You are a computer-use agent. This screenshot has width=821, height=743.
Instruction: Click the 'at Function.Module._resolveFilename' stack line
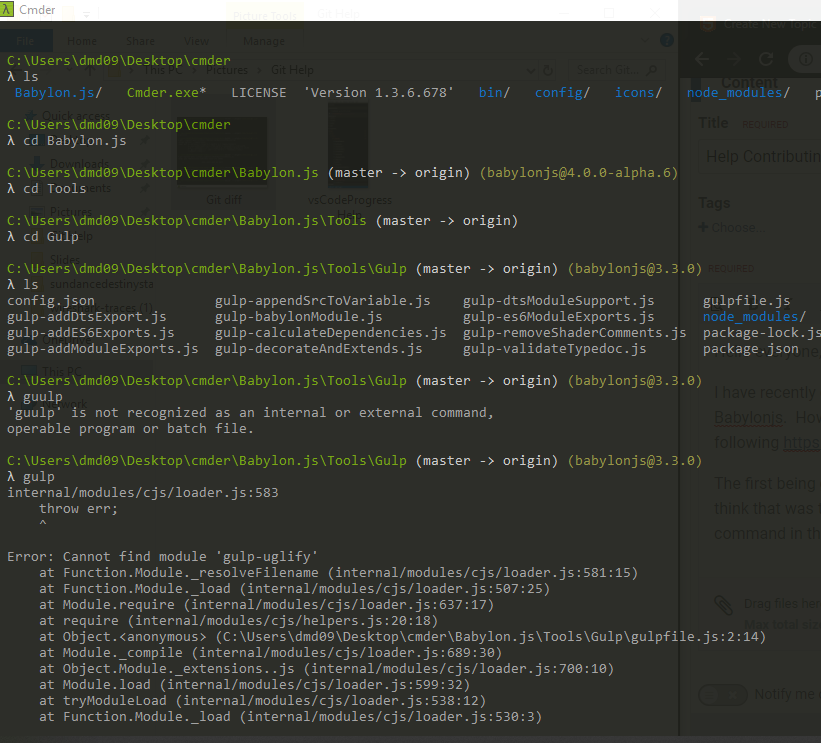(x=338, y=573)
